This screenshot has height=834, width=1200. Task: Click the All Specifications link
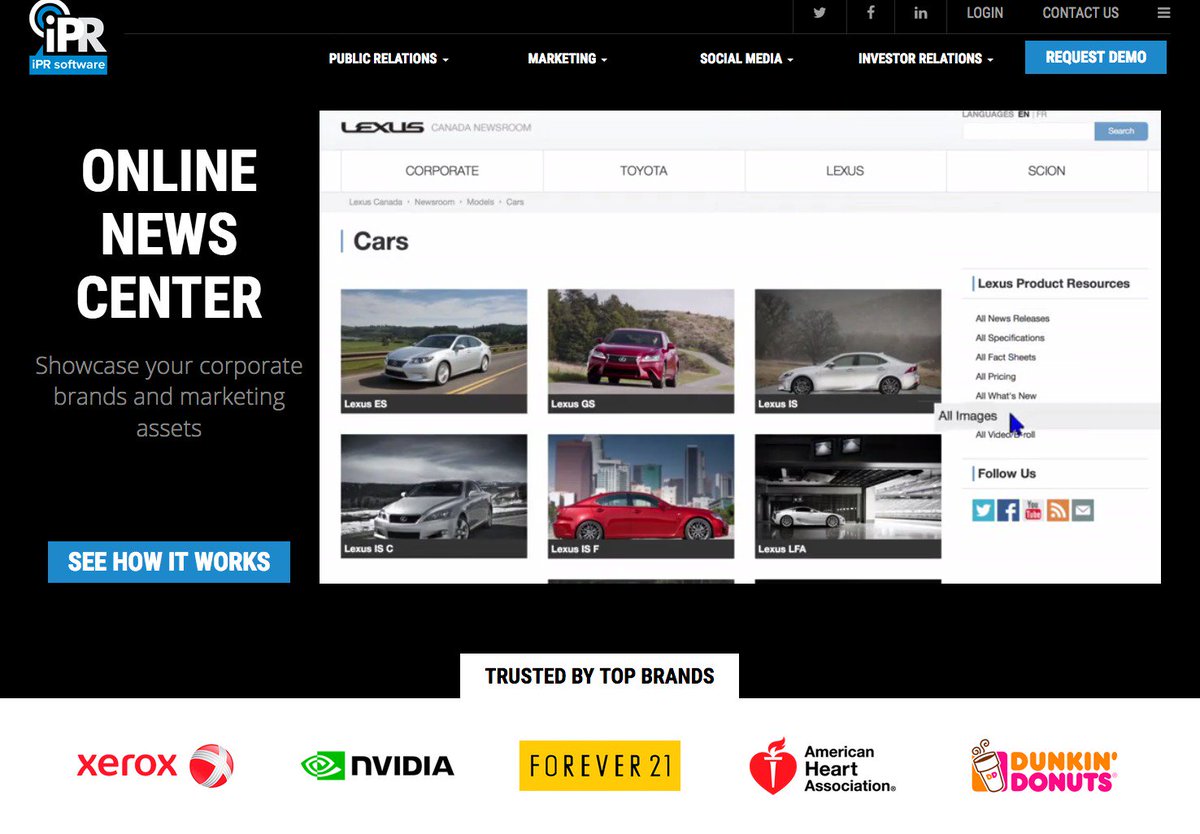pyautogui.click(x=1010, y=338)
